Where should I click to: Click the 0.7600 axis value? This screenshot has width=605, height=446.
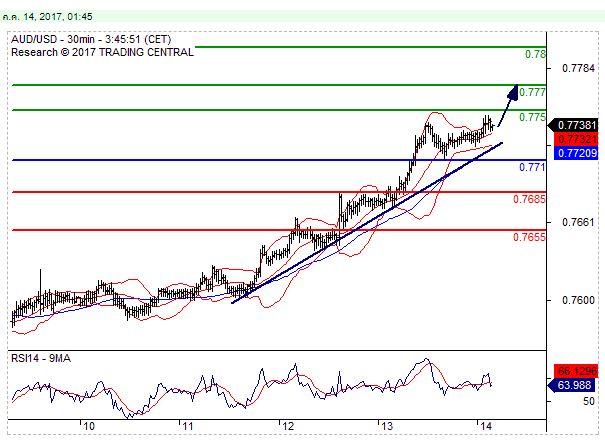coord(578,300)
